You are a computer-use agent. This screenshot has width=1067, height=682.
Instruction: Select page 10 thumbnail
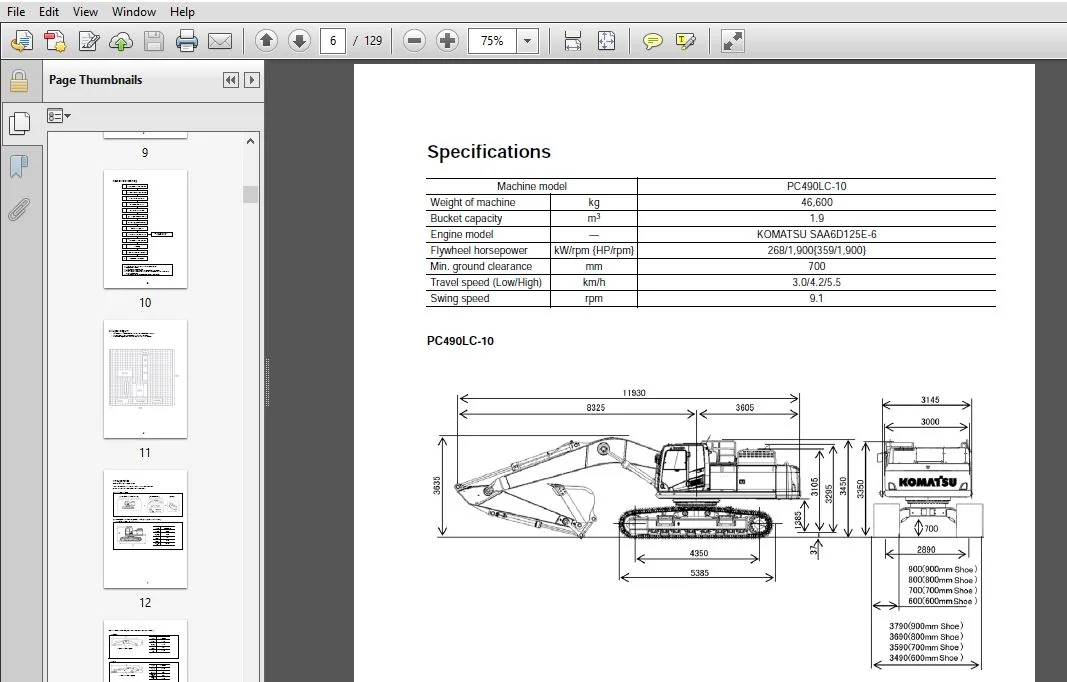145,229
